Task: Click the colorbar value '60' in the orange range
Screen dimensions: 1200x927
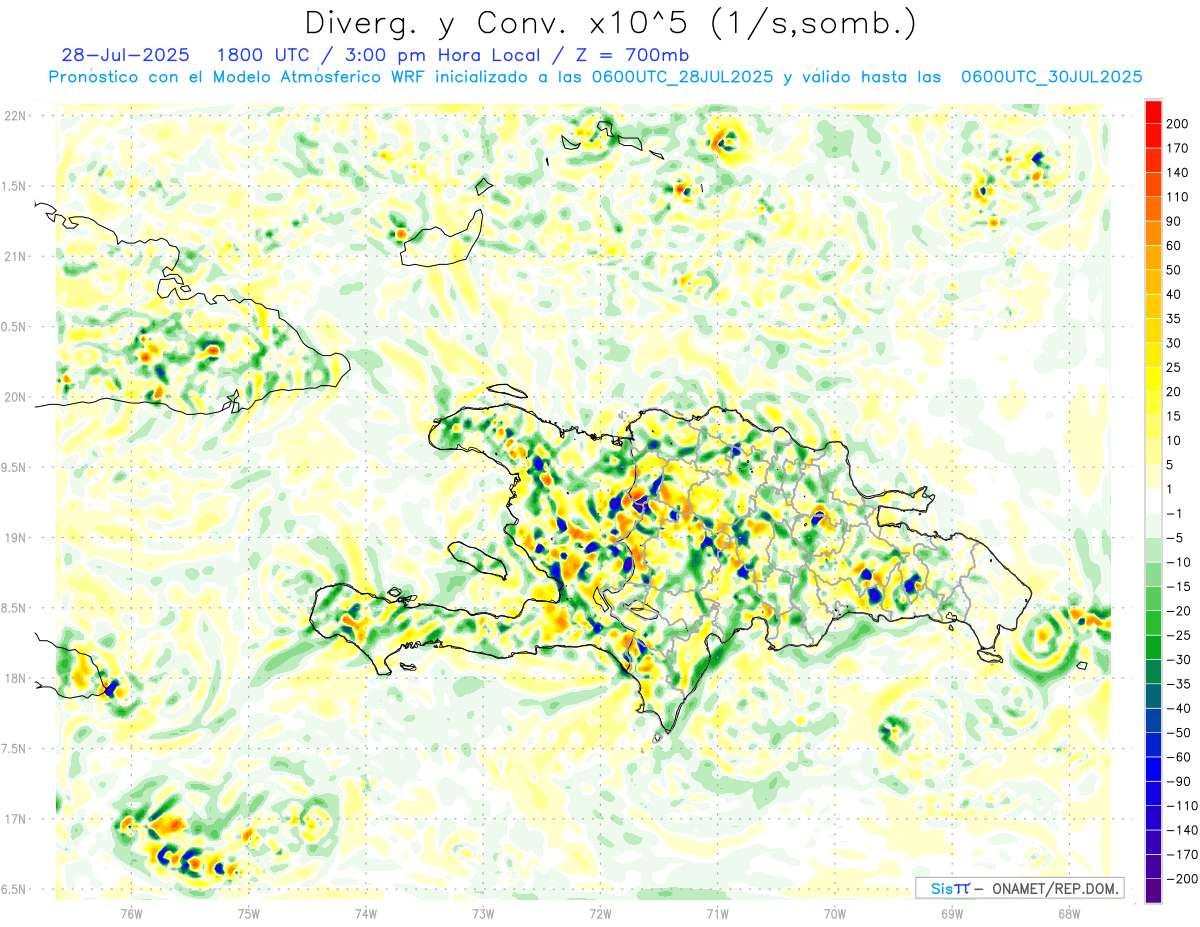Action: point(1176,246)
